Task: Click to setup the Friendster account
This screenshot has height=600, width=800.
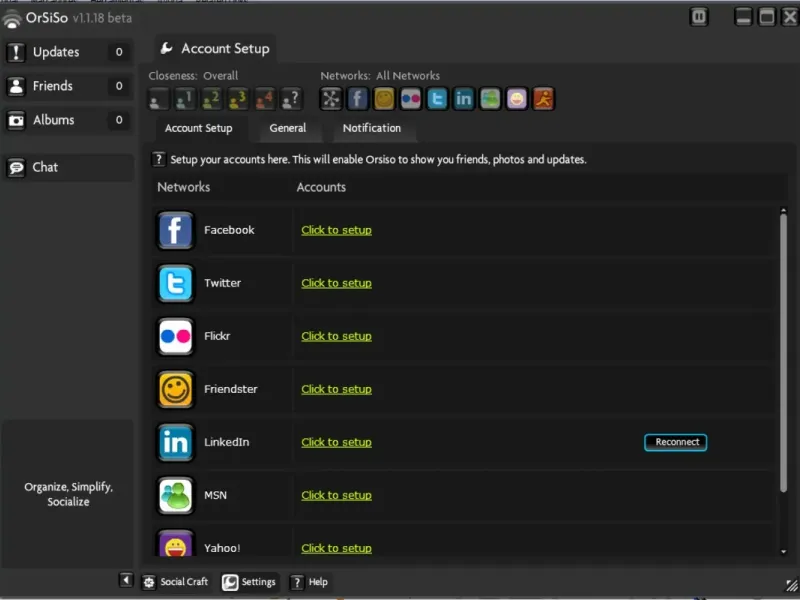Action: point(336,389)
